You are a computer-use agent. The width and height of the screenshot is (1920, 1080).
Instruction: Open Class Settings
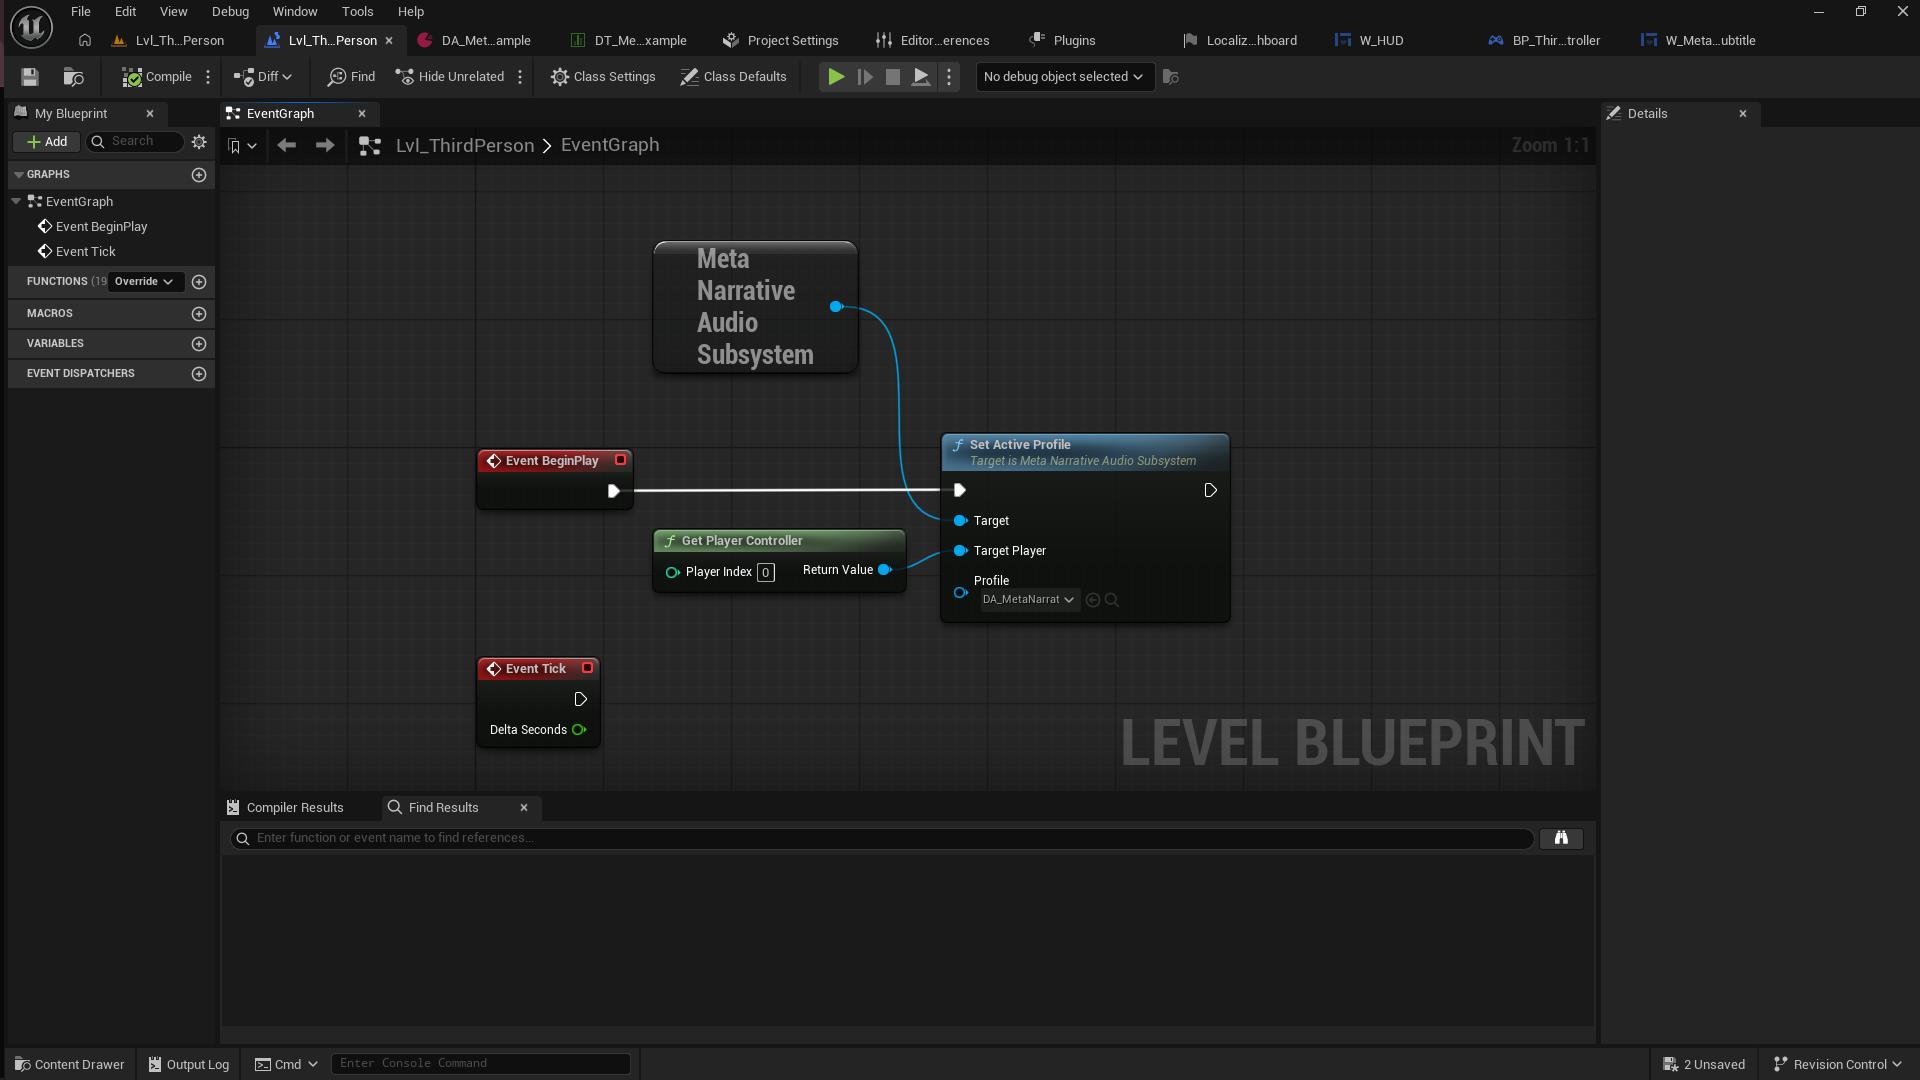click(x=603, y=76)
